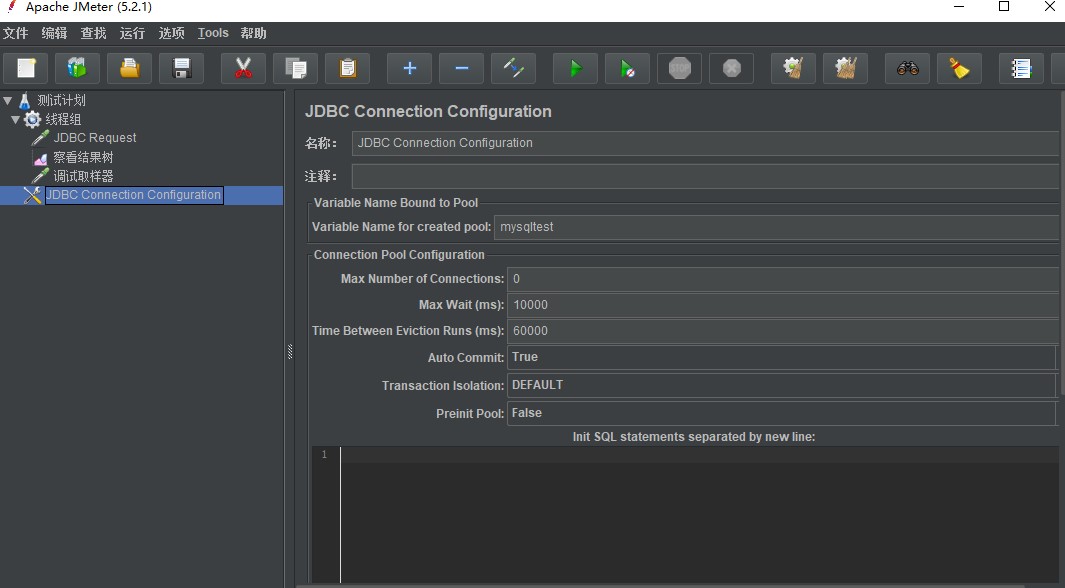This screenshot has height=588, width=1065.
Task: Click the 名称 name input field
Action: coord(705,143)
